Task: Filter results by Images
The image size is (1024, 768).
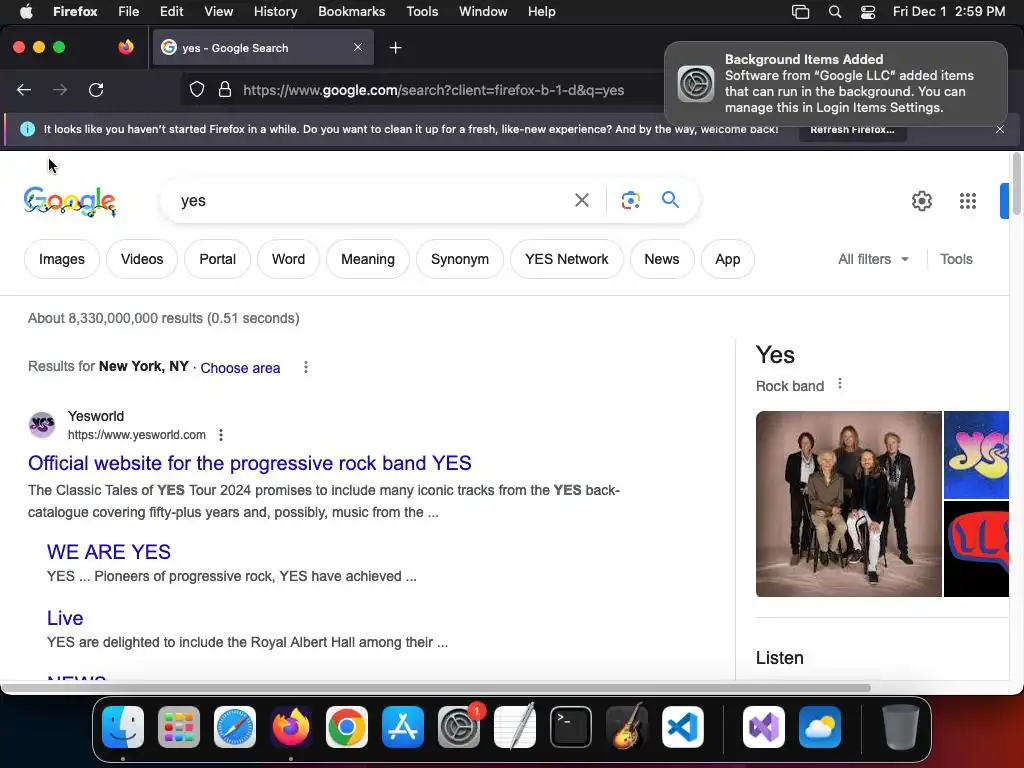Action: pyautogui.click(x=61, y=259)
